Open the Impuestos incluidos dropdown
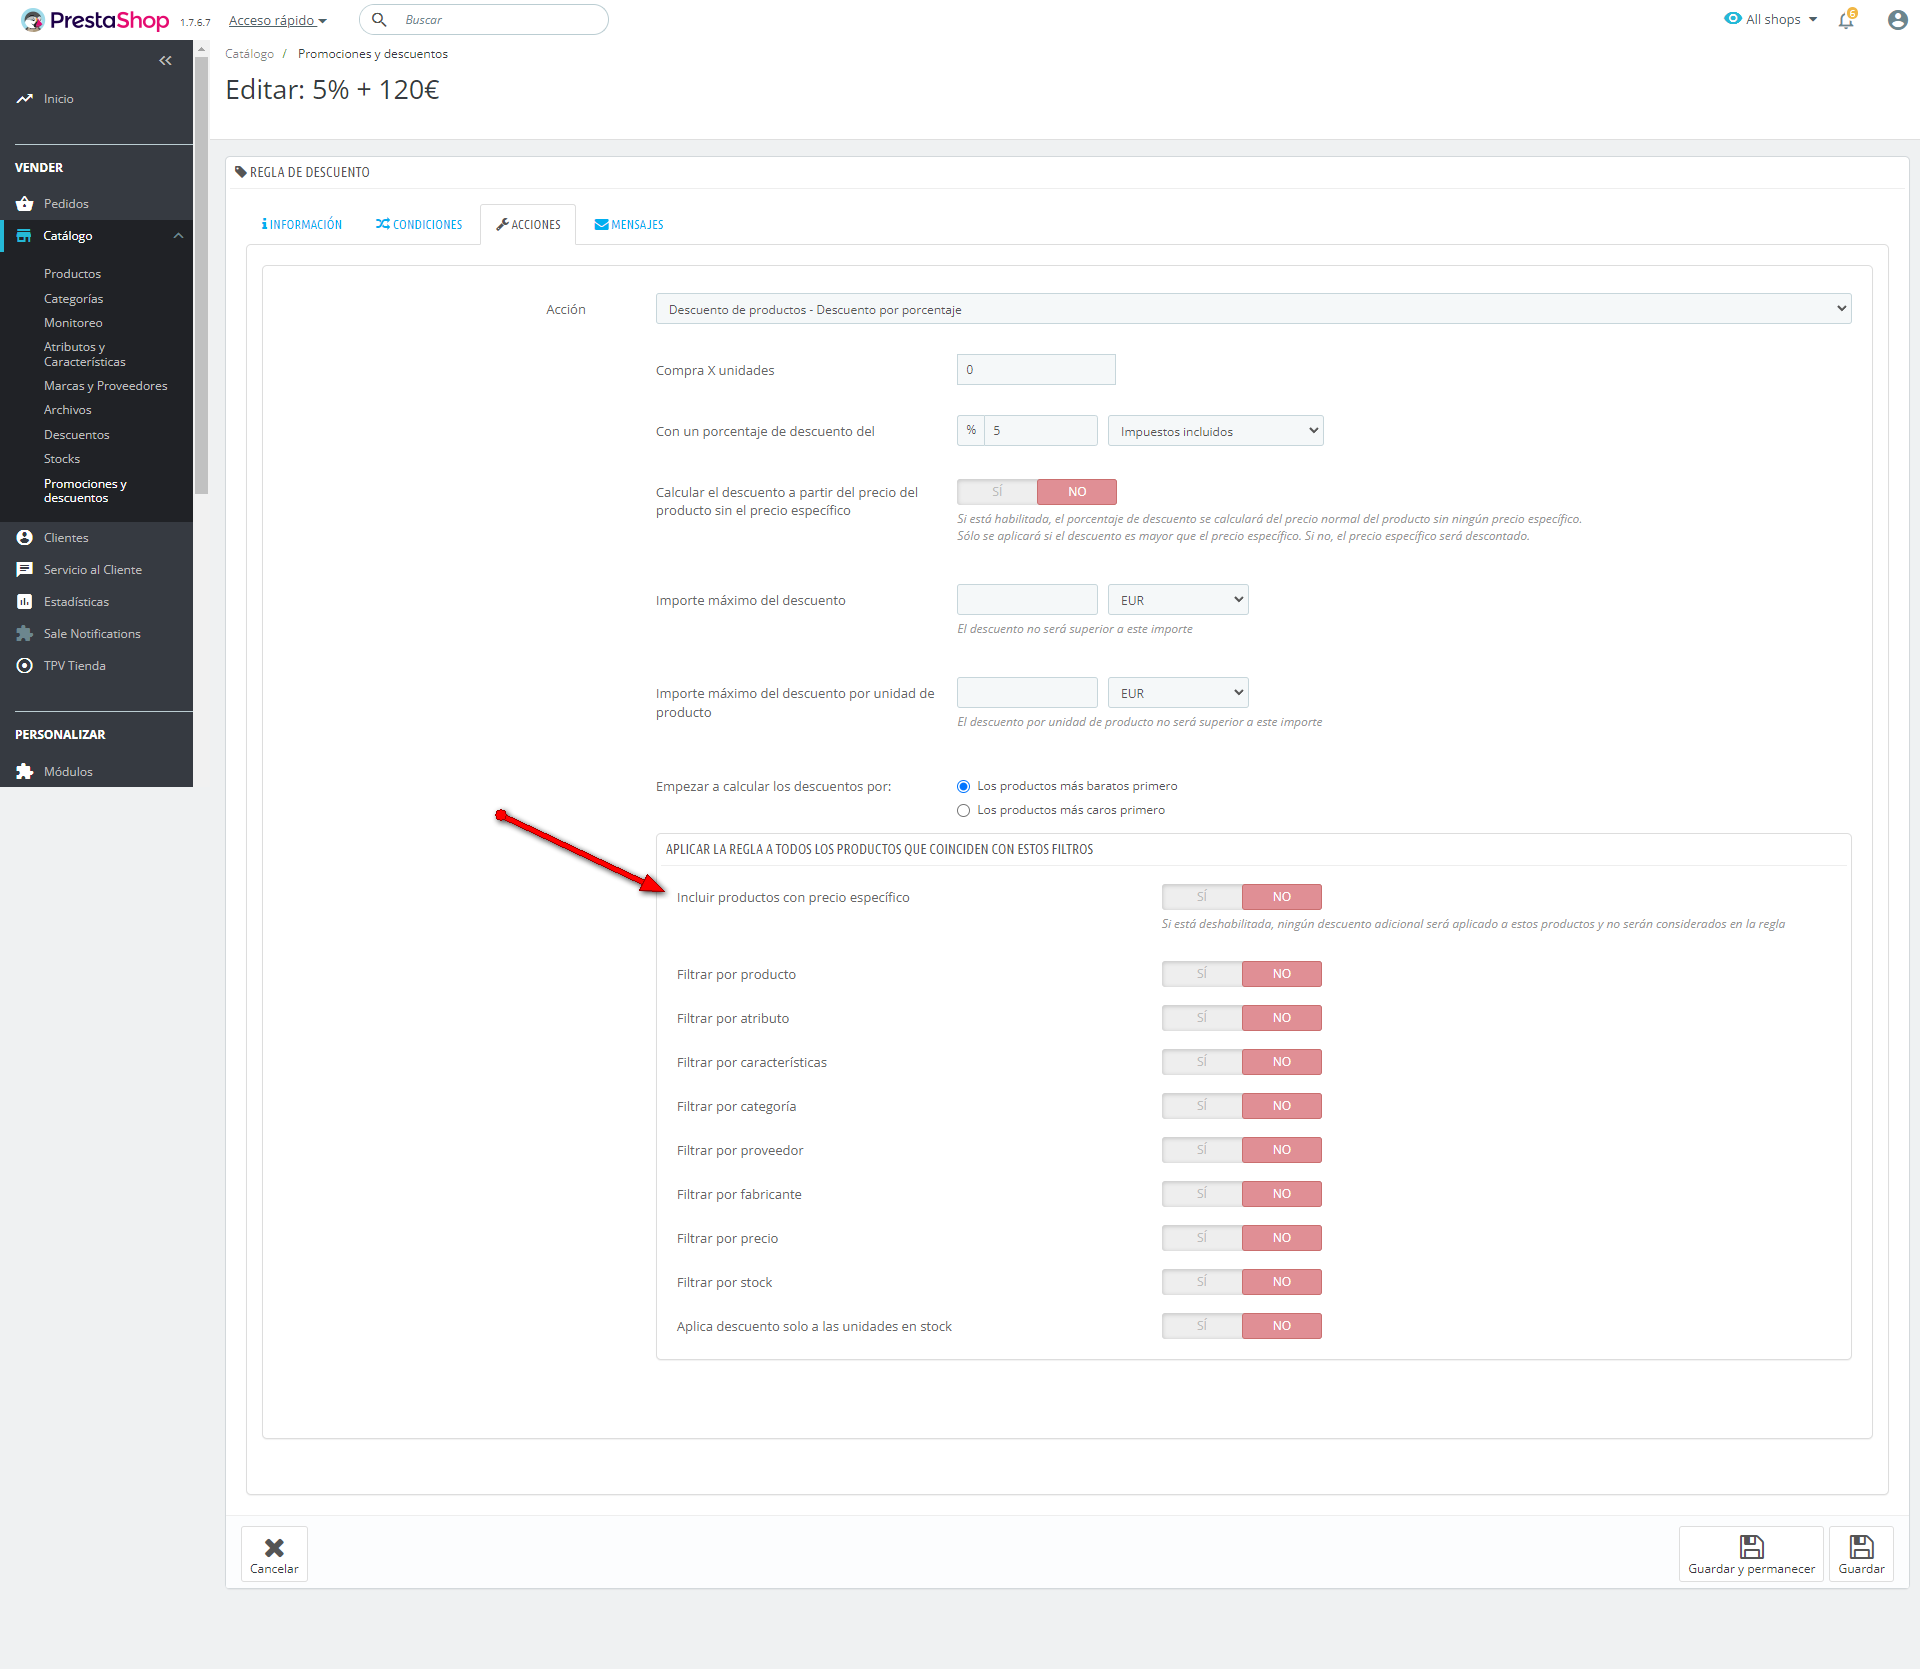Viewport: 1920px width, 1669px height. pyautogui.click(x=1215, y=431)
